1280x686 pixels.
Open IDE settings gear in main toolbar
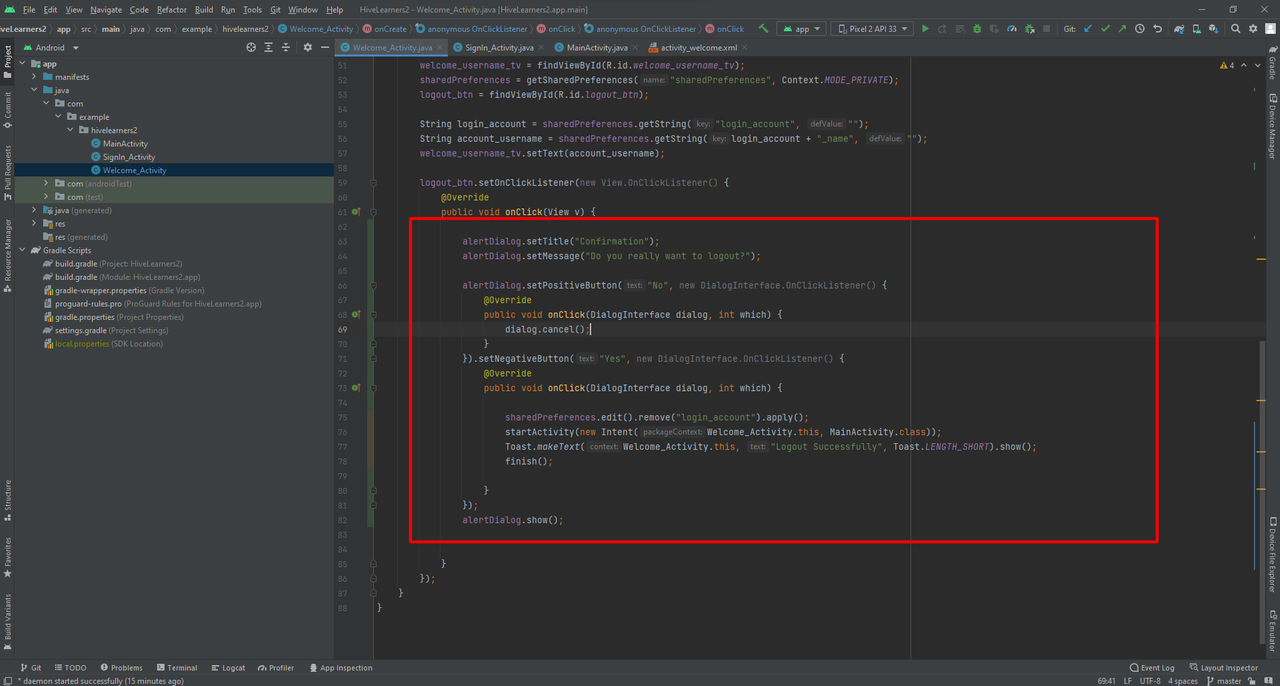1253,29
